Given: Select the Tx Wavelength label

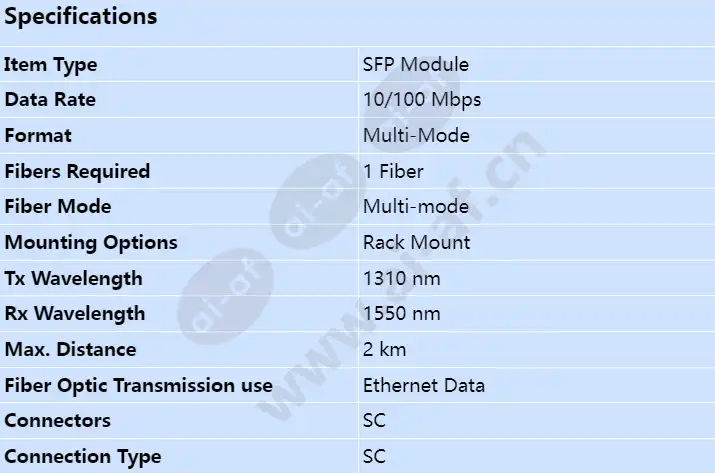Looking at the screenshot, I should (x=73, y=278).
